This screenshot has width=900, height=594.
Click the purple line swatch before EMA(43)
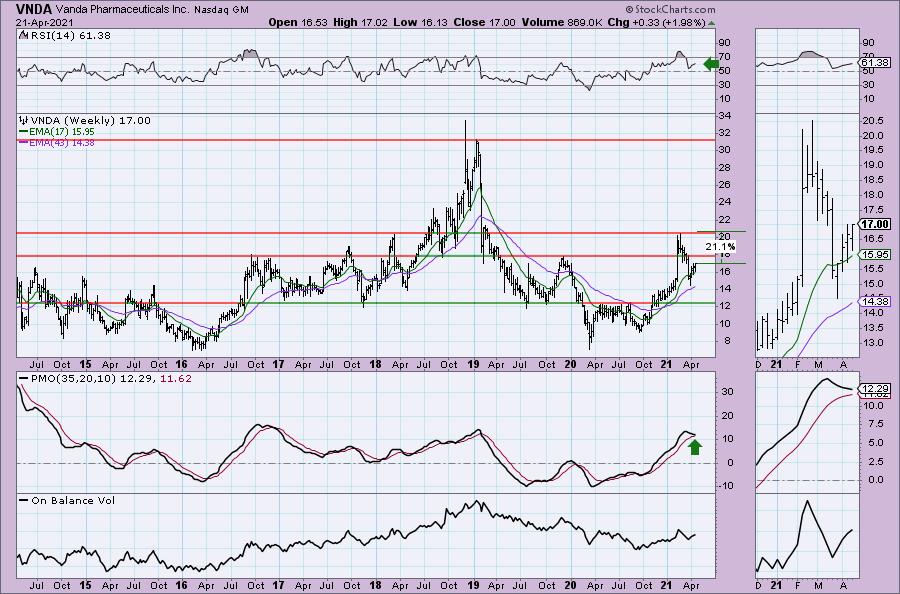(24, 142)
